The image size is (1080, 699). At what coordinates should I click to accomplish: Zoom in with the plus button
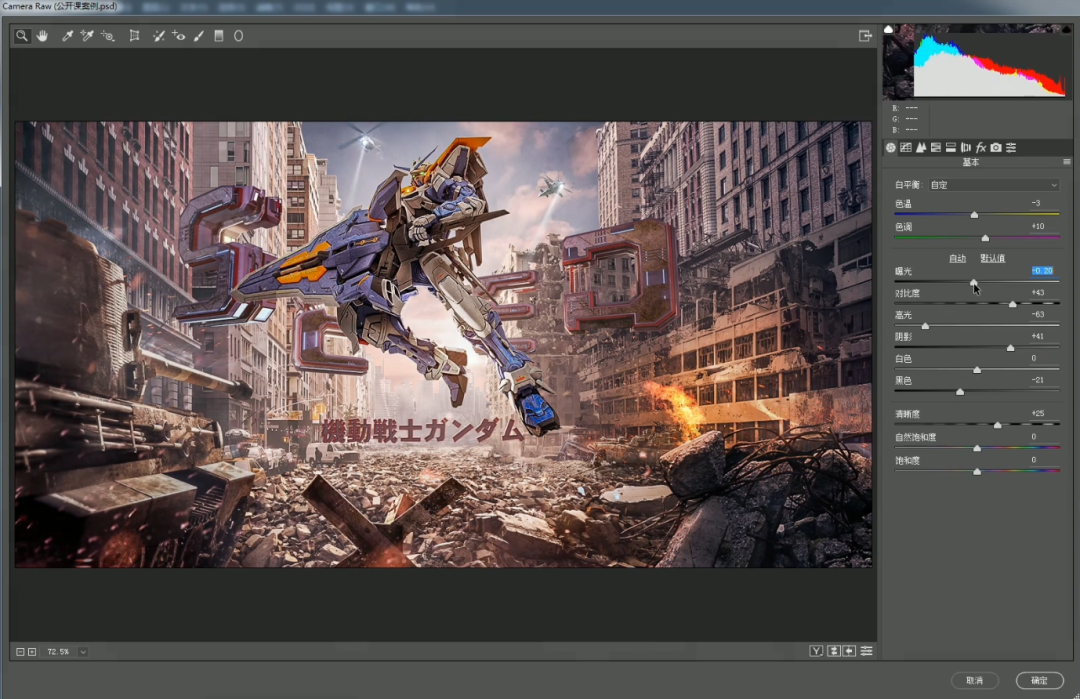pos(32,651)
